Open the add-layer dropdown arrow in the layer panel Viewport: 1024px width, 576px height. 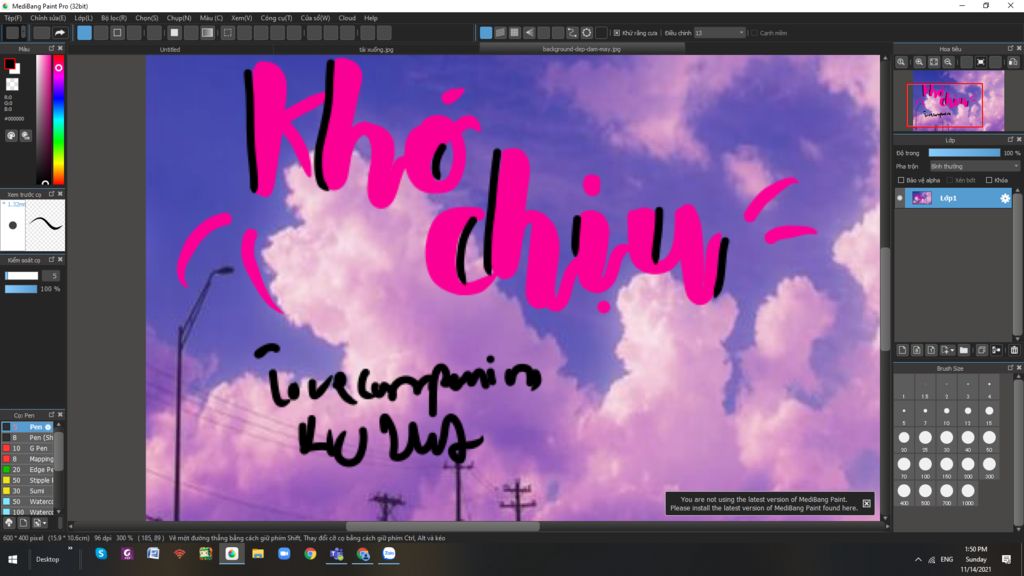pyautogui.click(x=952, y=351)
